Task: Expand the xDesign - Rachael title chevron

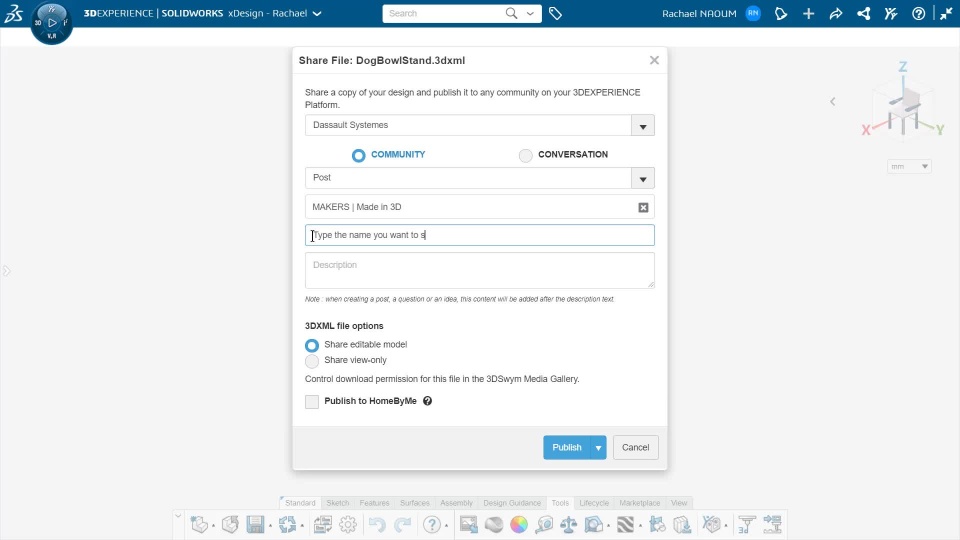Action: (x=317, y=13)
